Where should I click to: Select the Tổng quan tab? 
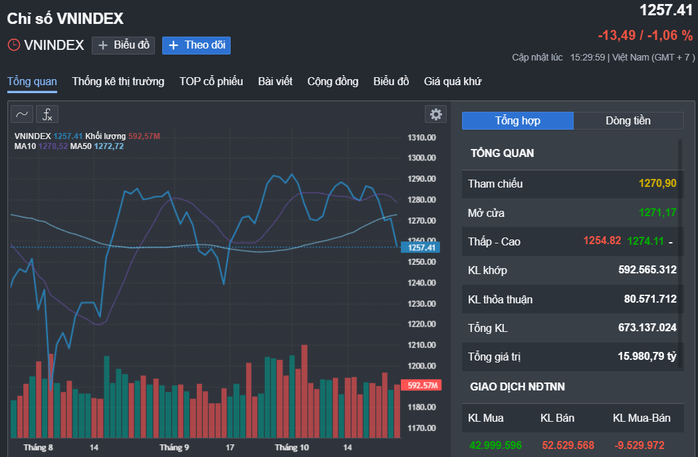coord(32,81)
